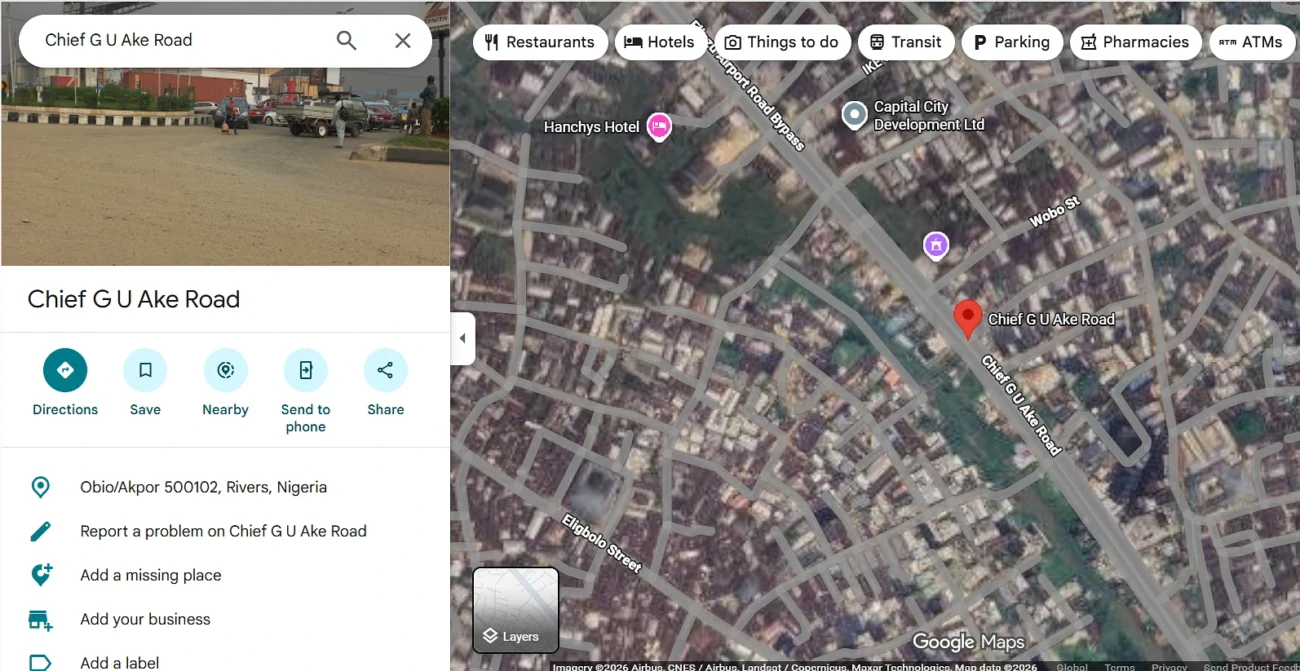Click the red pin on Chief G U Ake Road

coord(967,318)
